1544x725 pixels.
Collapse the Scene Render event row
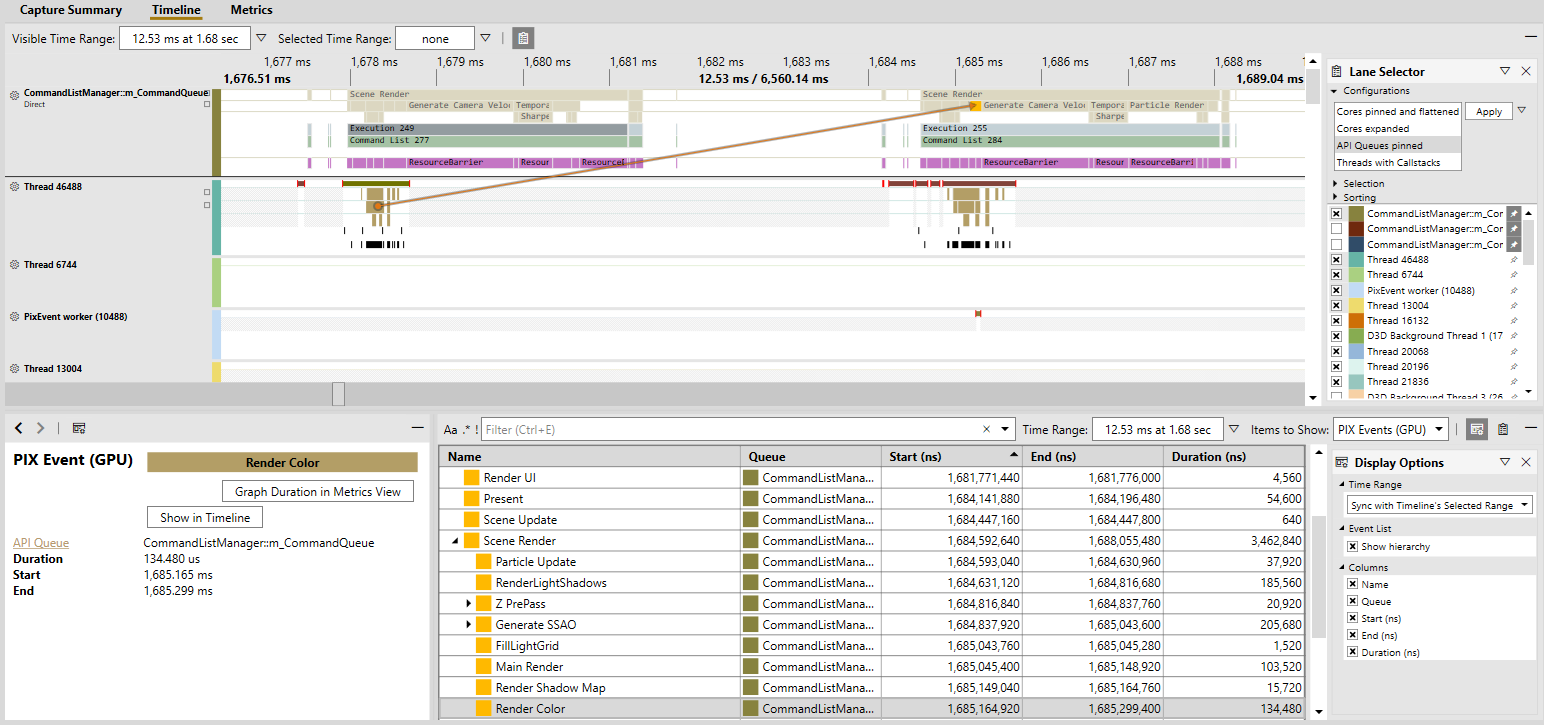[456, 541]
